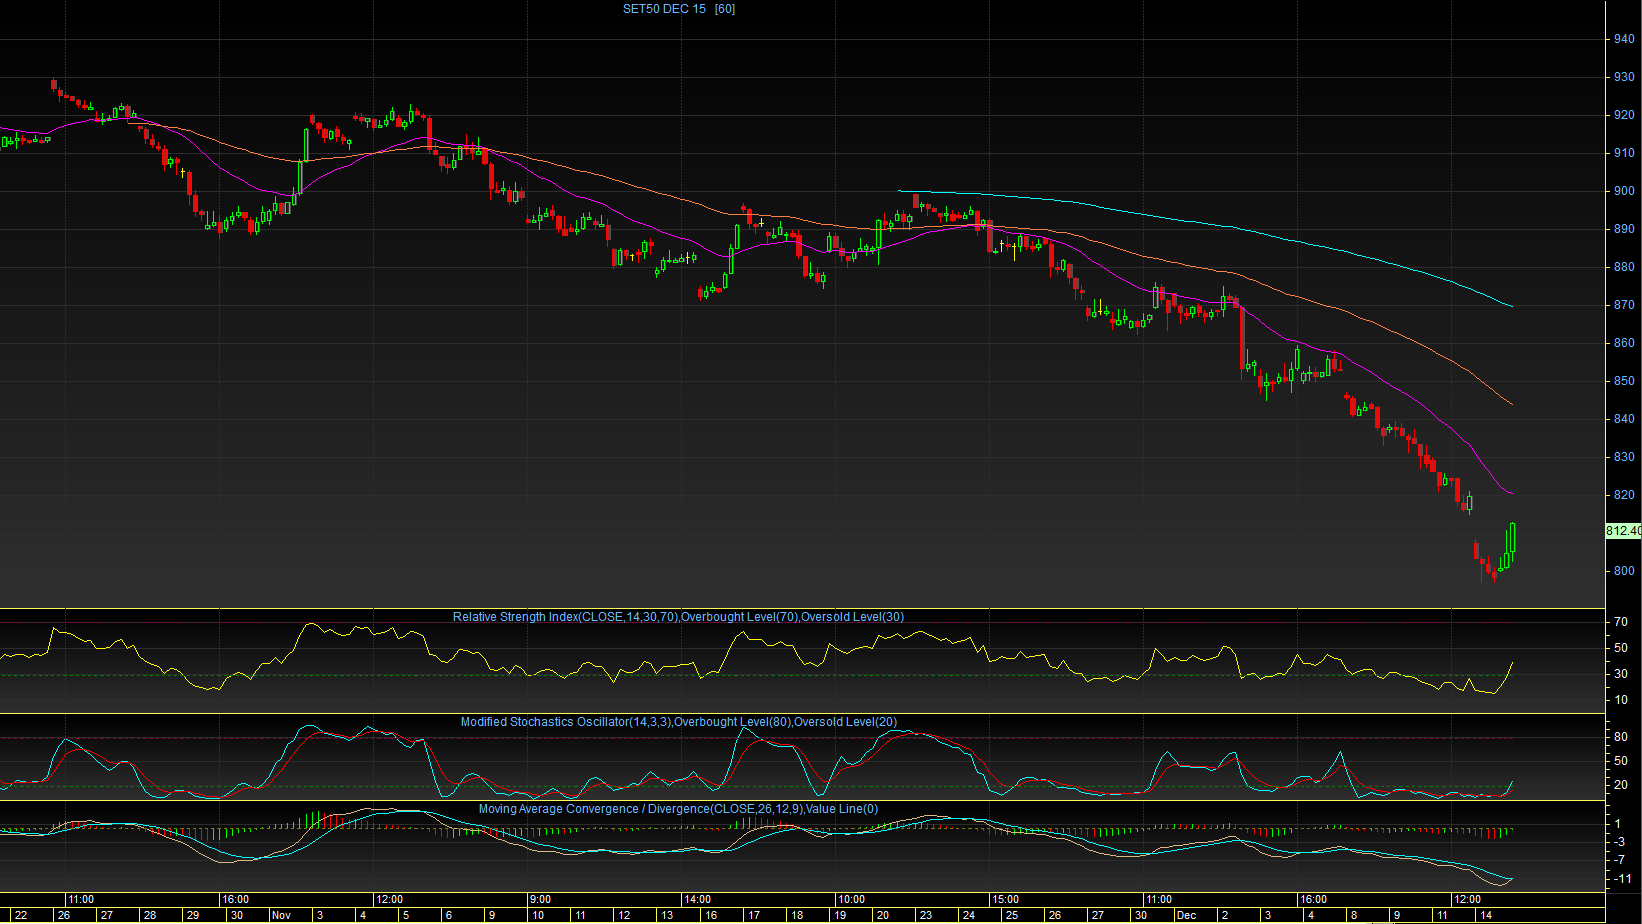The height and width of the screenshot is (924, 1642).
Task: Click the 840 price axis label
Action: coord(1623,419)
